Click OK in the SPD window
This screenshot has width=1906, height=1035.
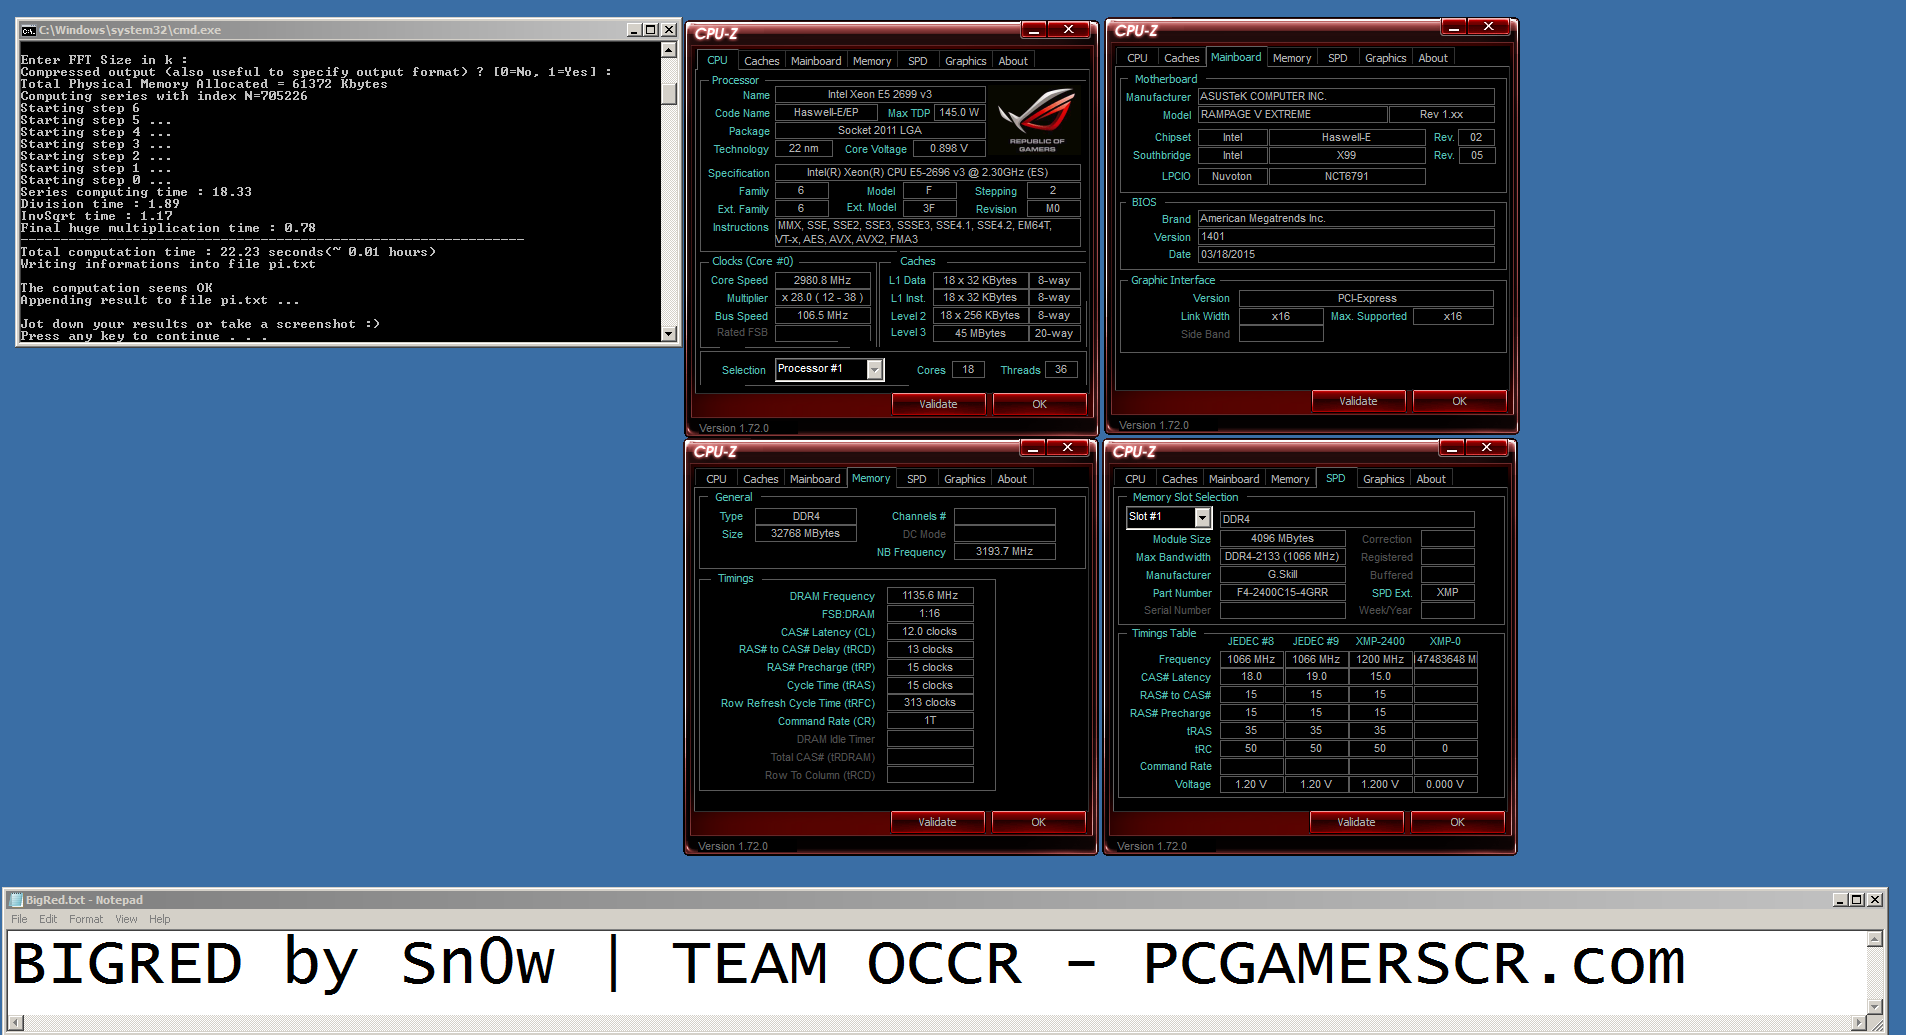[1457, 822]
